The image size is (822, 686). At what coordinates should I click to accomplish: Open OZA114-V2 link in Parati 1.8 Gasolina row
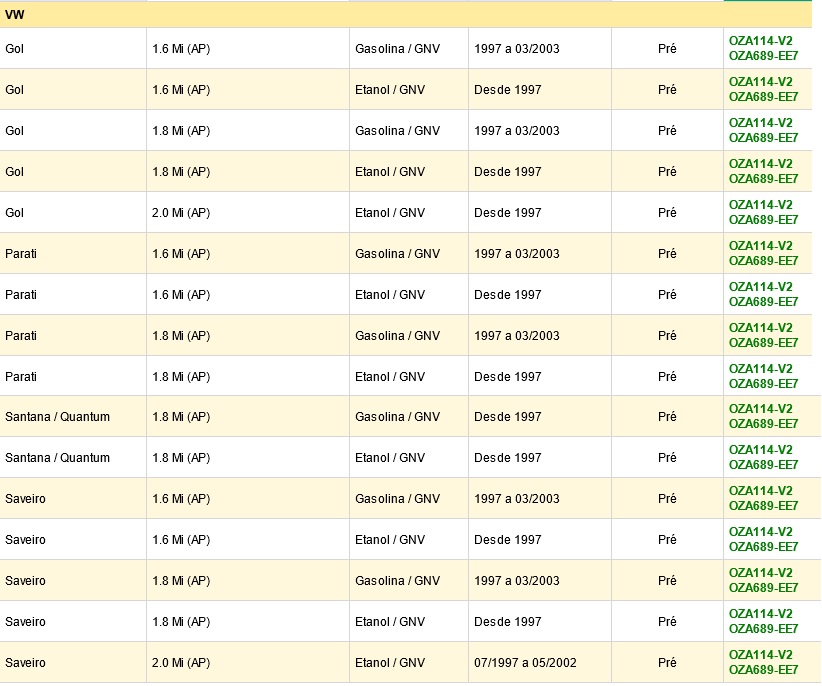(760, 328)
